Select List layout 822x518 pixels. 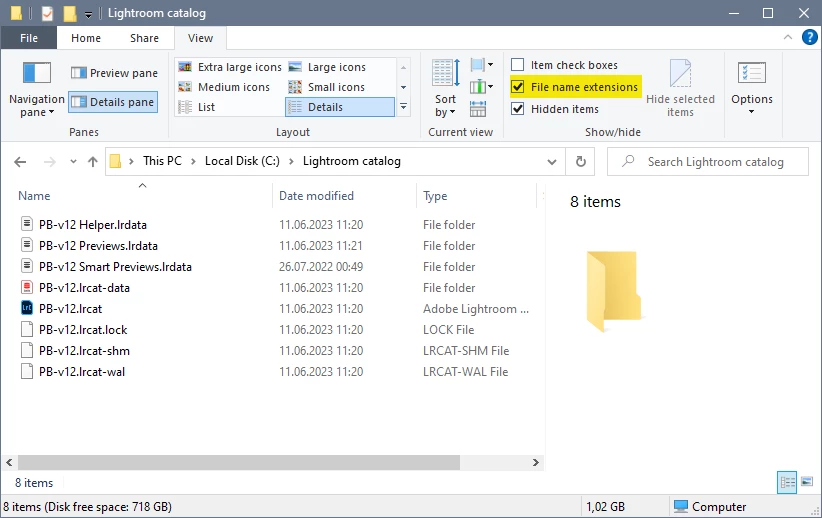pos(197,107)
